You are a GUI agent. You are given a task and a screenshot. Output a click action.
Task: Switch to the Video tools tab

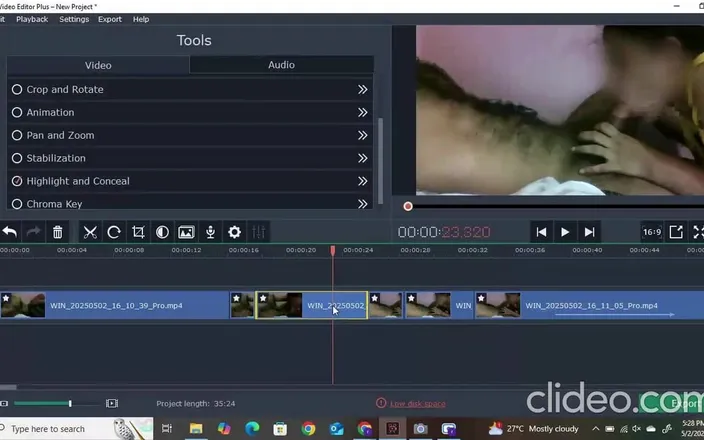coord(98,65)
